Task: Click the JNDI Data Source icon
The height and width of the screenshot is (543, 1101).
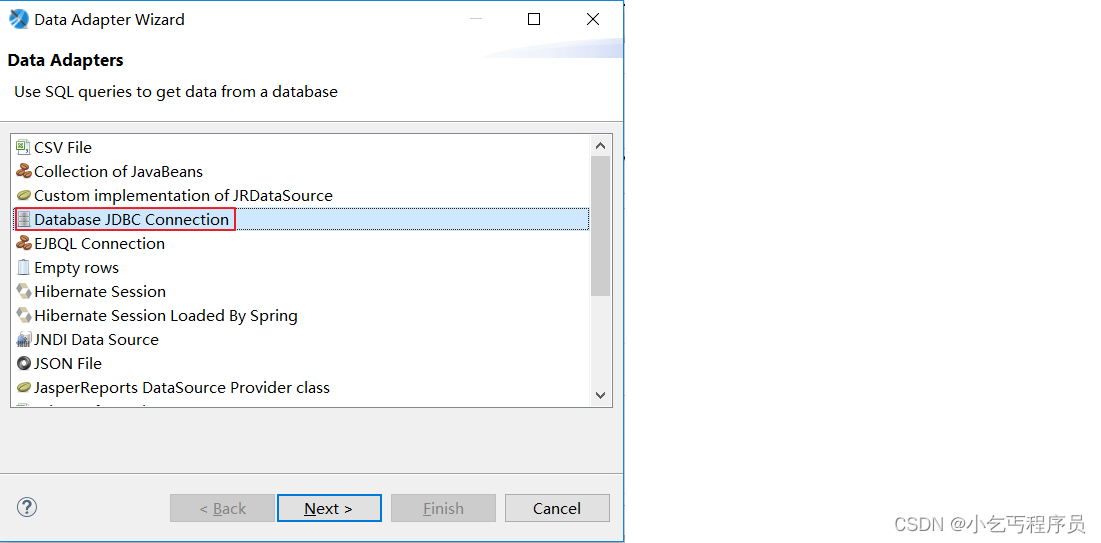Action: click(x=23, y=339)
